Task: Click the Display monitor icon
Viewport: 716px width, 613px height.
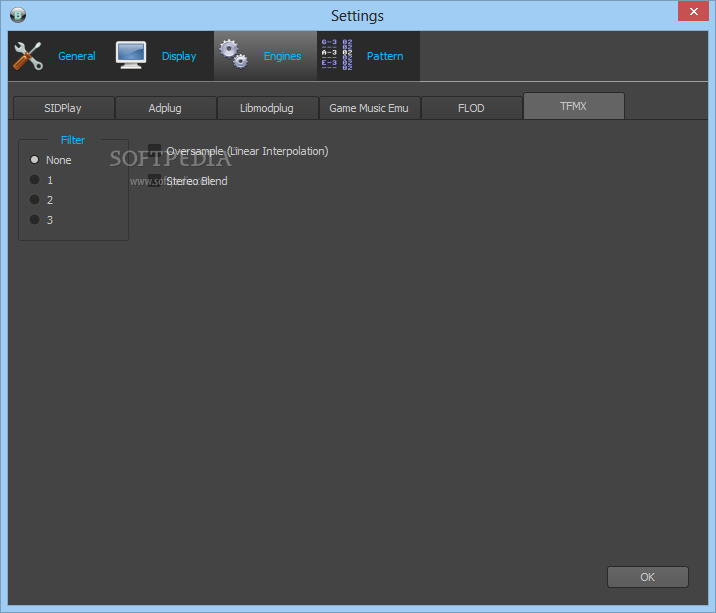Action: (131, 55)
